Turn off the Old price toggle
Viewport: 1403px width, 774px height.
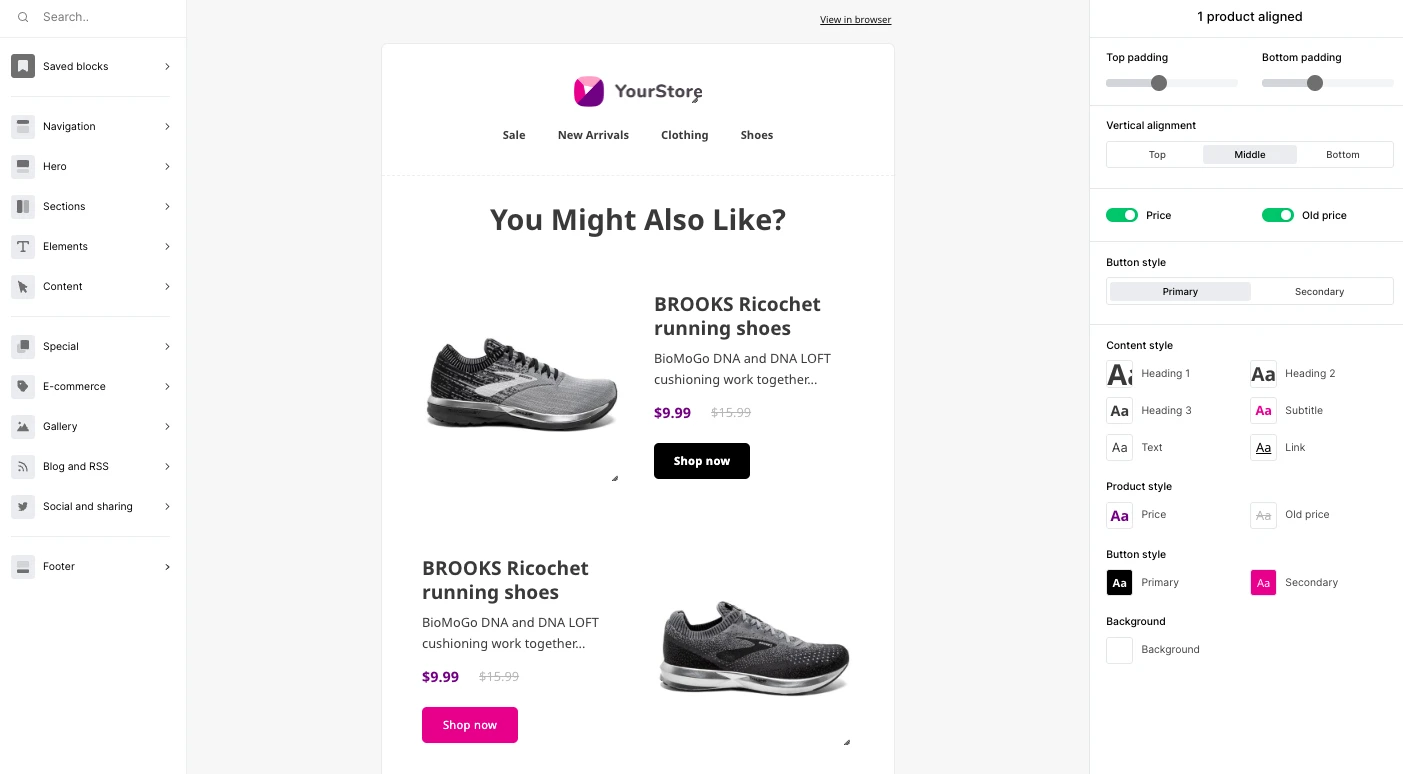pyautogui.click(x=1277, y=215)
